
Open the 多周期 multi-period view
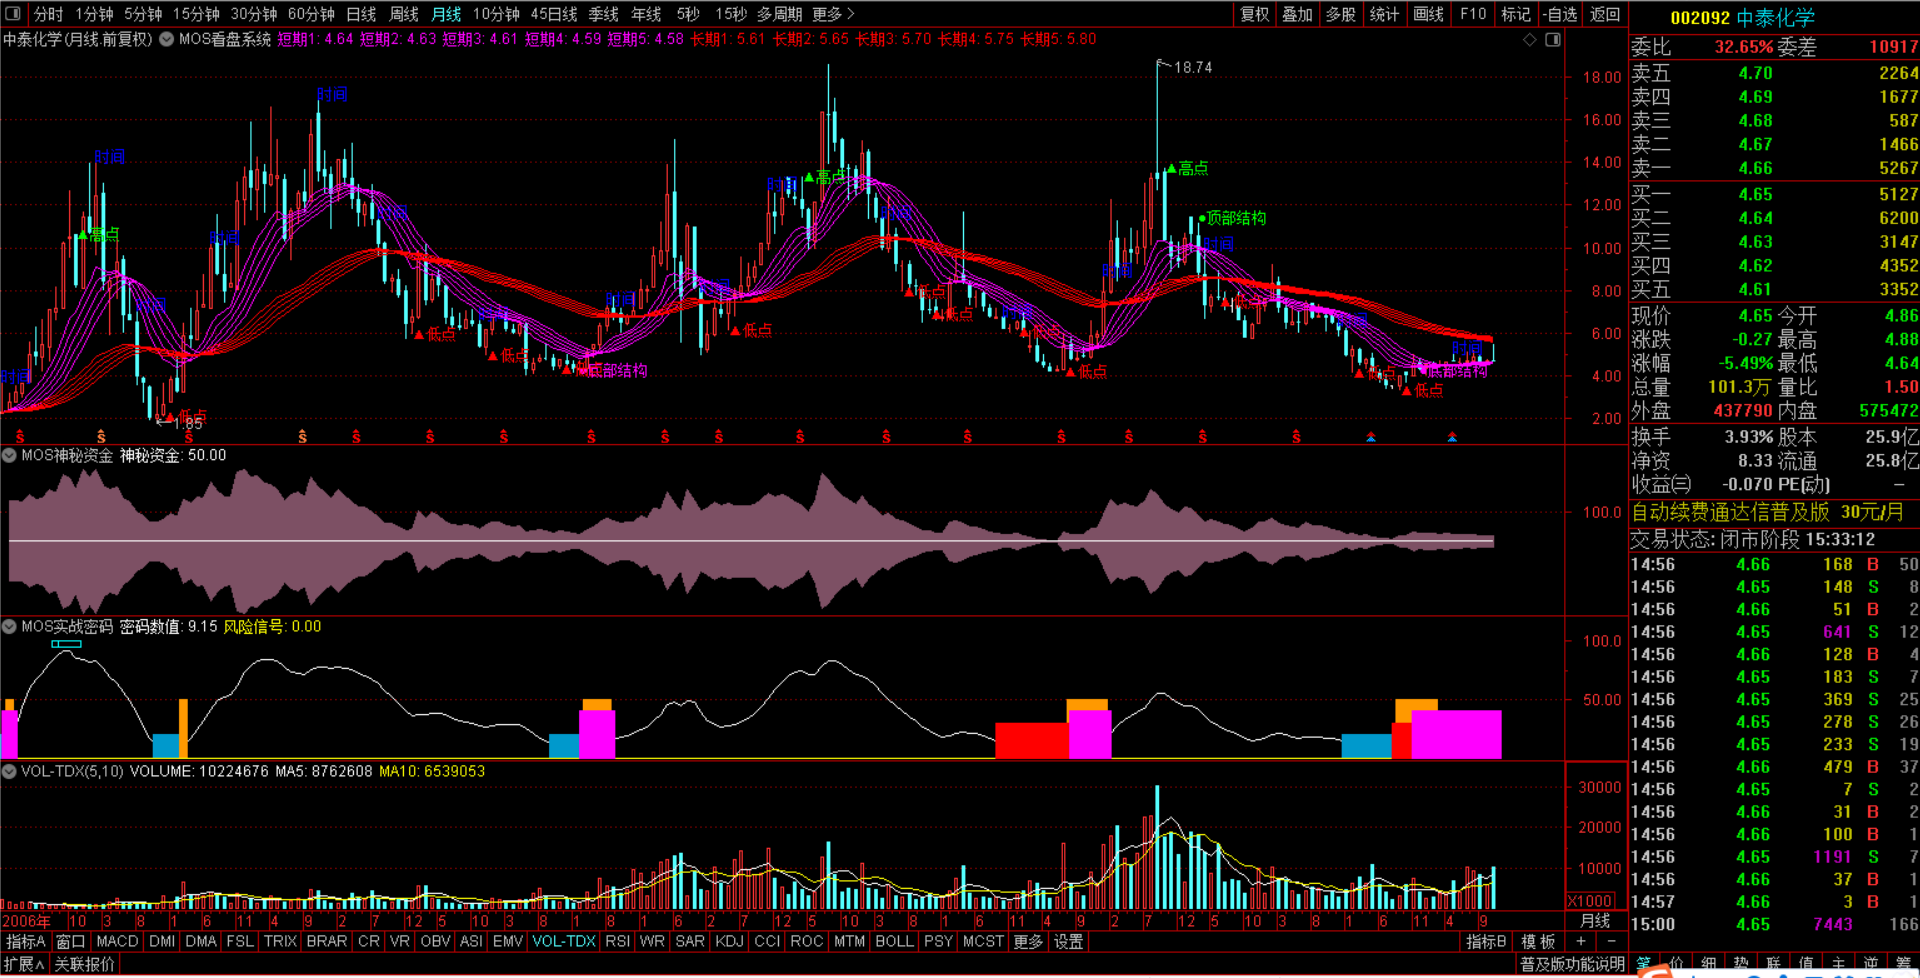[779, 14]
